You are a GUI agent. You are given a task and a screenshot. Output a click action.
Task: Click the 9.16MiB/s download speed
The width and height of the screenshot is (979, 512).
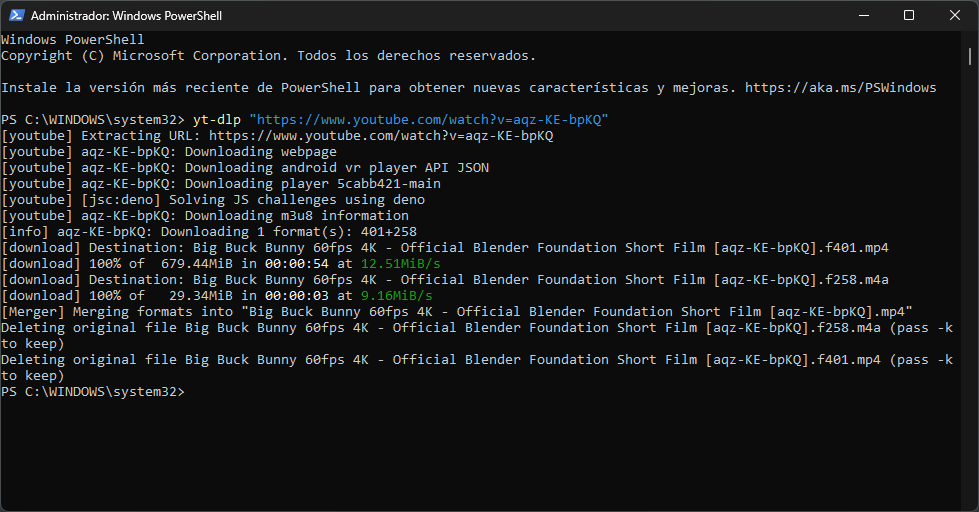click(396, 295)
